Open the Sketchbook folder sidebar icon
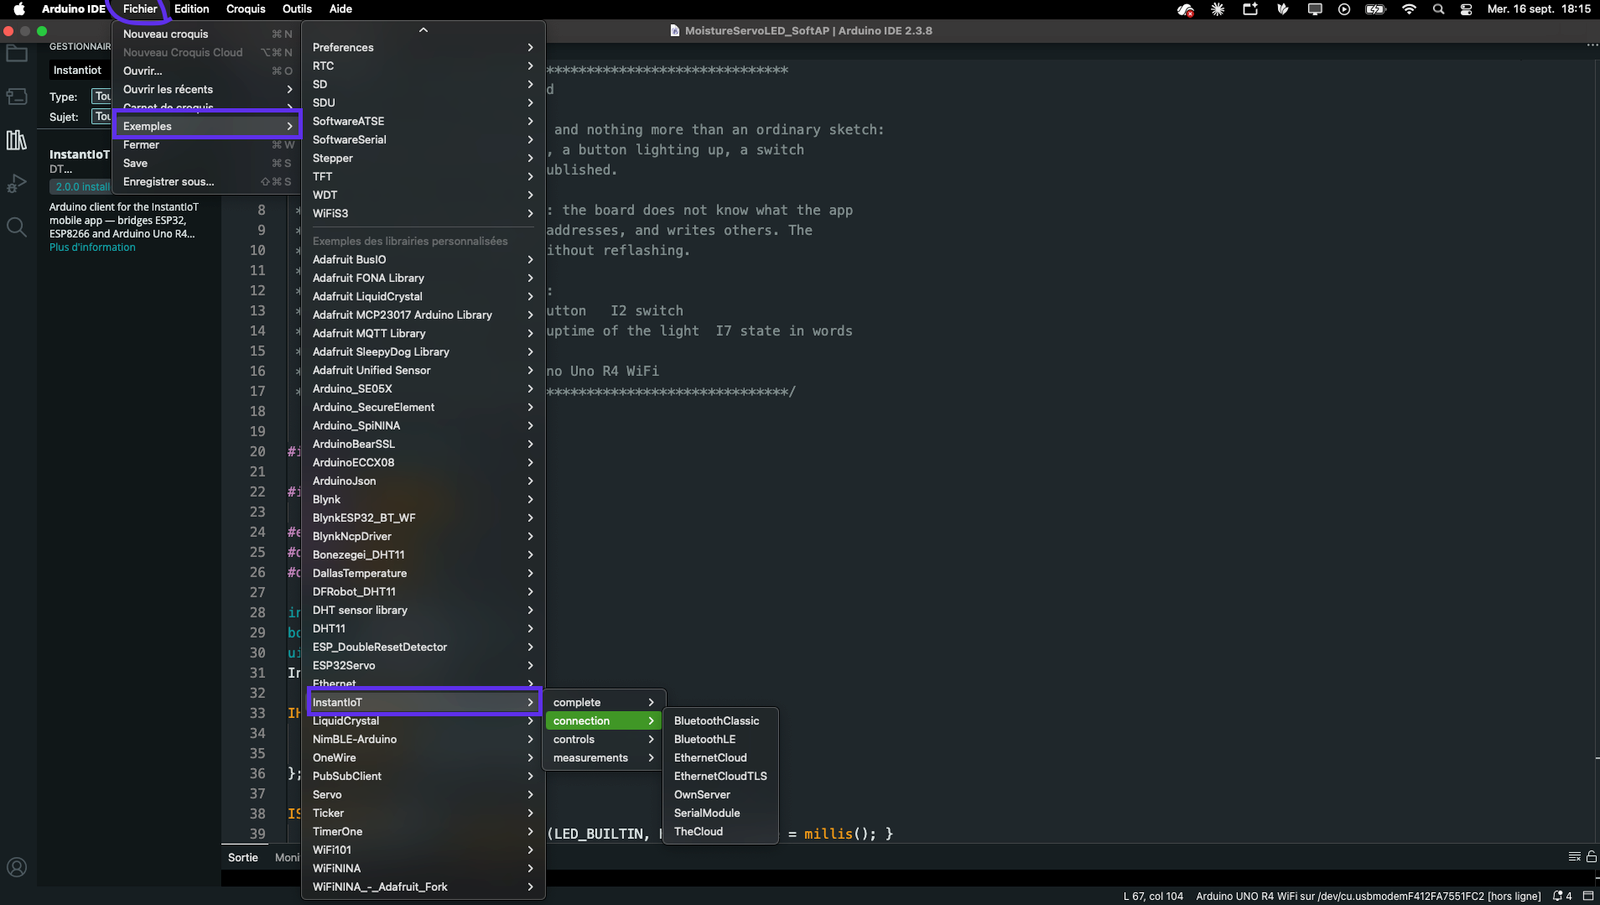 point(17,54)
